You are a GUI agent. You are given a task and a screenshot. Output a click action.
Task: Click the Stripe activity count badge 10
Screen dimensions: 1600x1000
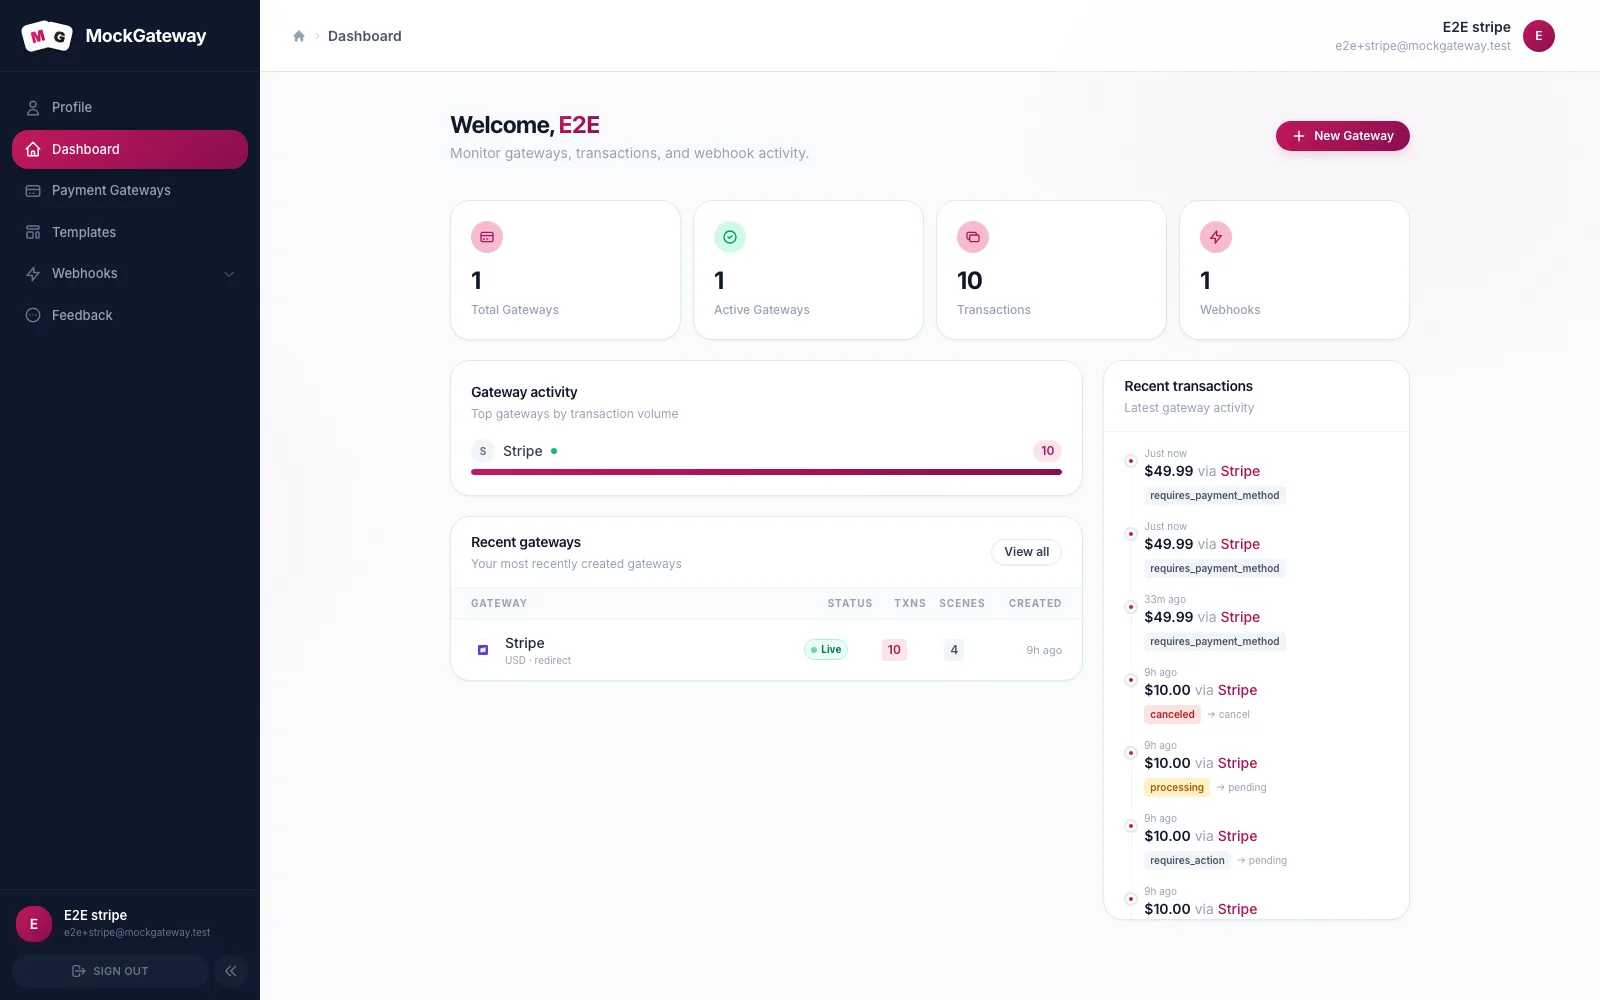pos(1047,451)
